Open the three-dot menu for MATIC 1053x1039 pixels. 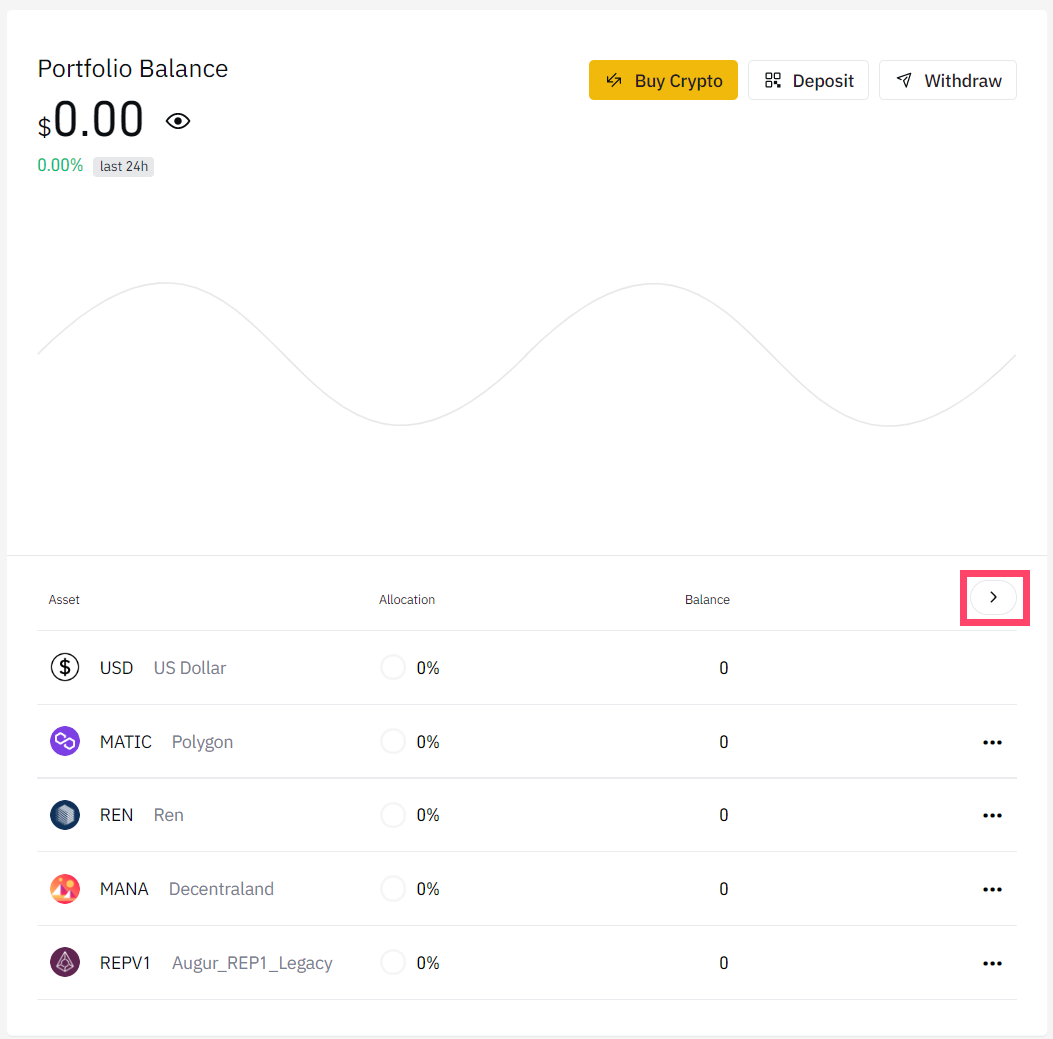[992, 742]
